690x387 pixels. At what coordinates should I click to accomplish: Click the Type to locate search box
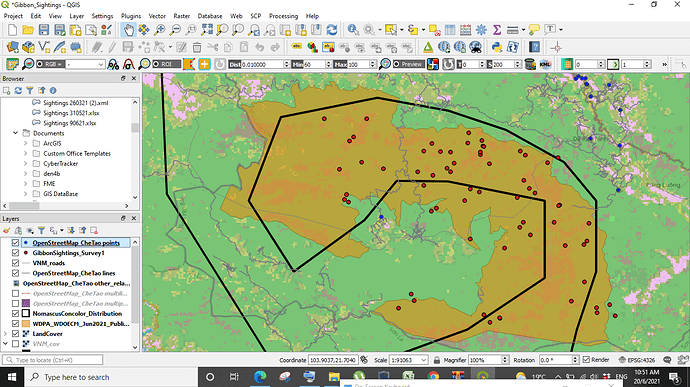pyautogui.click(x=52, y=360)
